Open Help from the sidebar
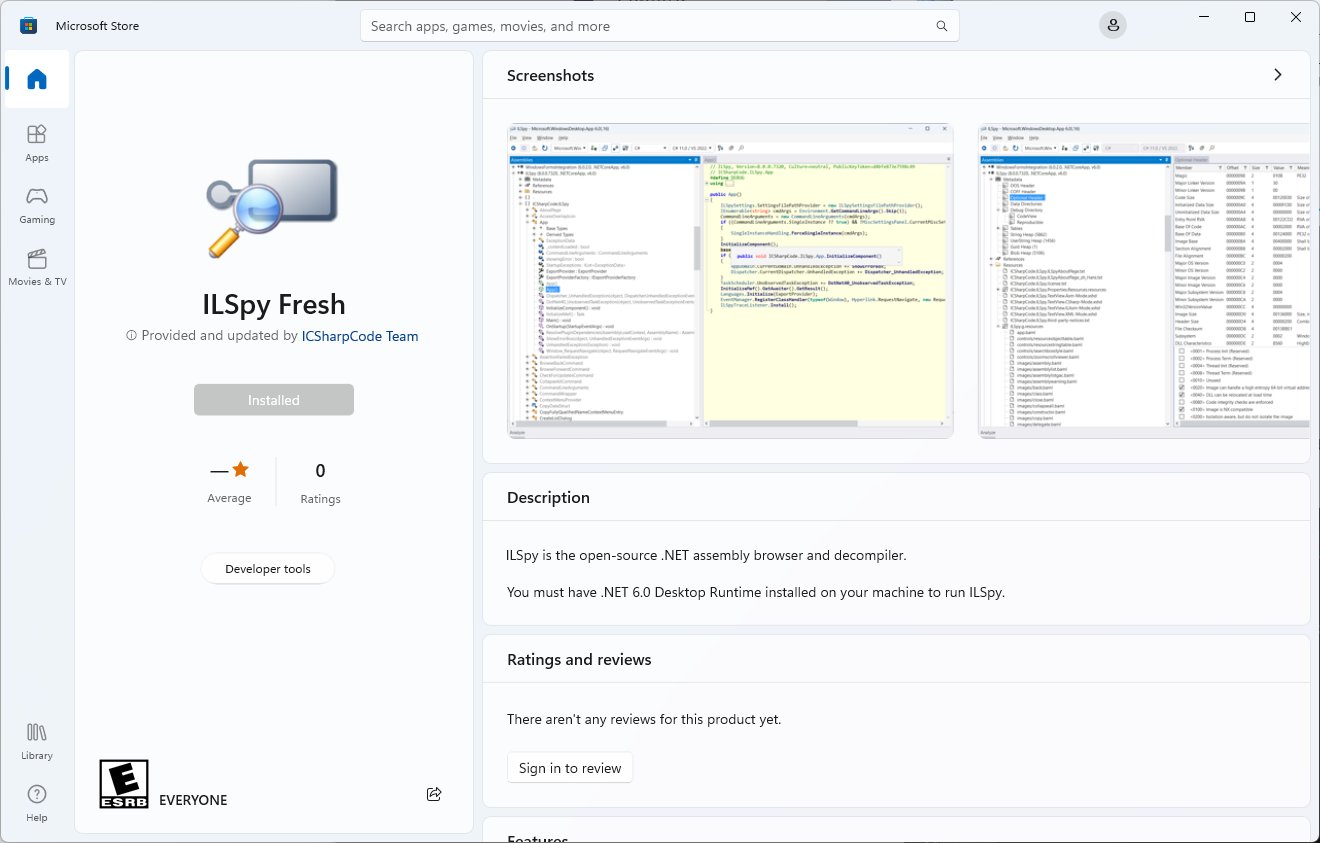 point(36,802)
